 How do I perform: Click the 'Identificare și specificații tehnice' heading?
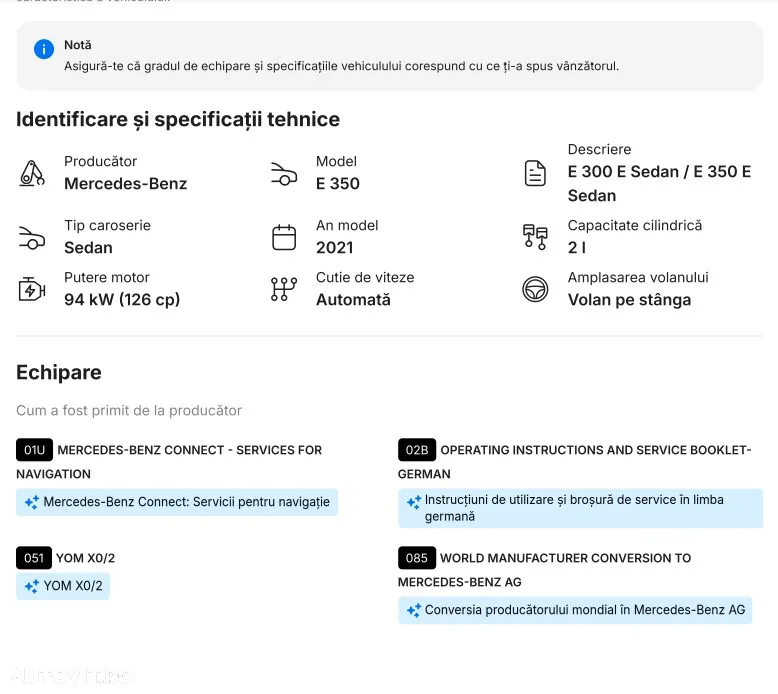coord(178,120)
